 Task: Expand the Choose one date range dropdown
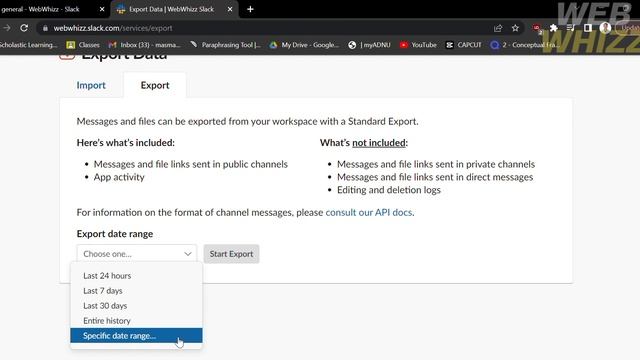click(137, 254)
